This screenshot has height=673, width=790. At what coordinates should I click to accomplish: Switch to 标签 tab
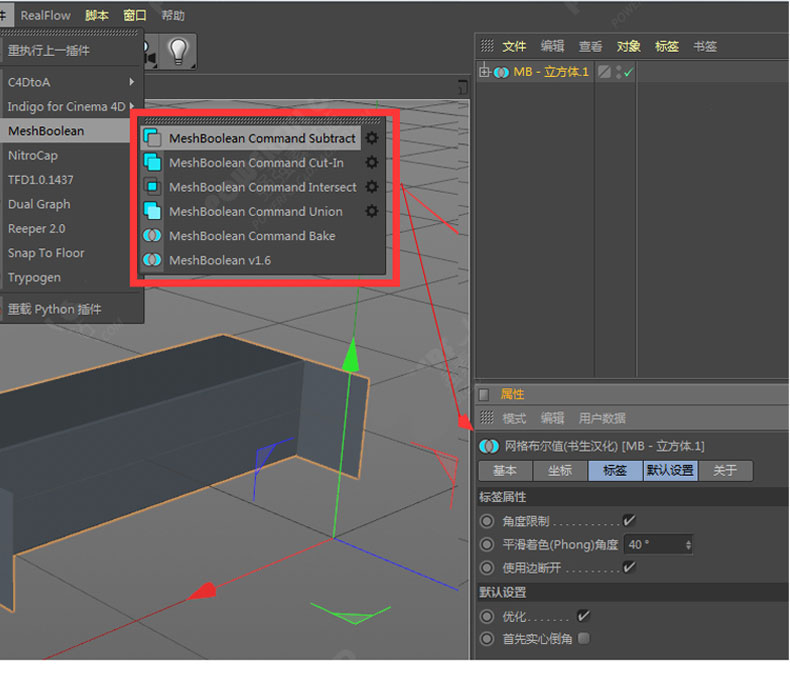pyautogui.click(x=615, y=470)
